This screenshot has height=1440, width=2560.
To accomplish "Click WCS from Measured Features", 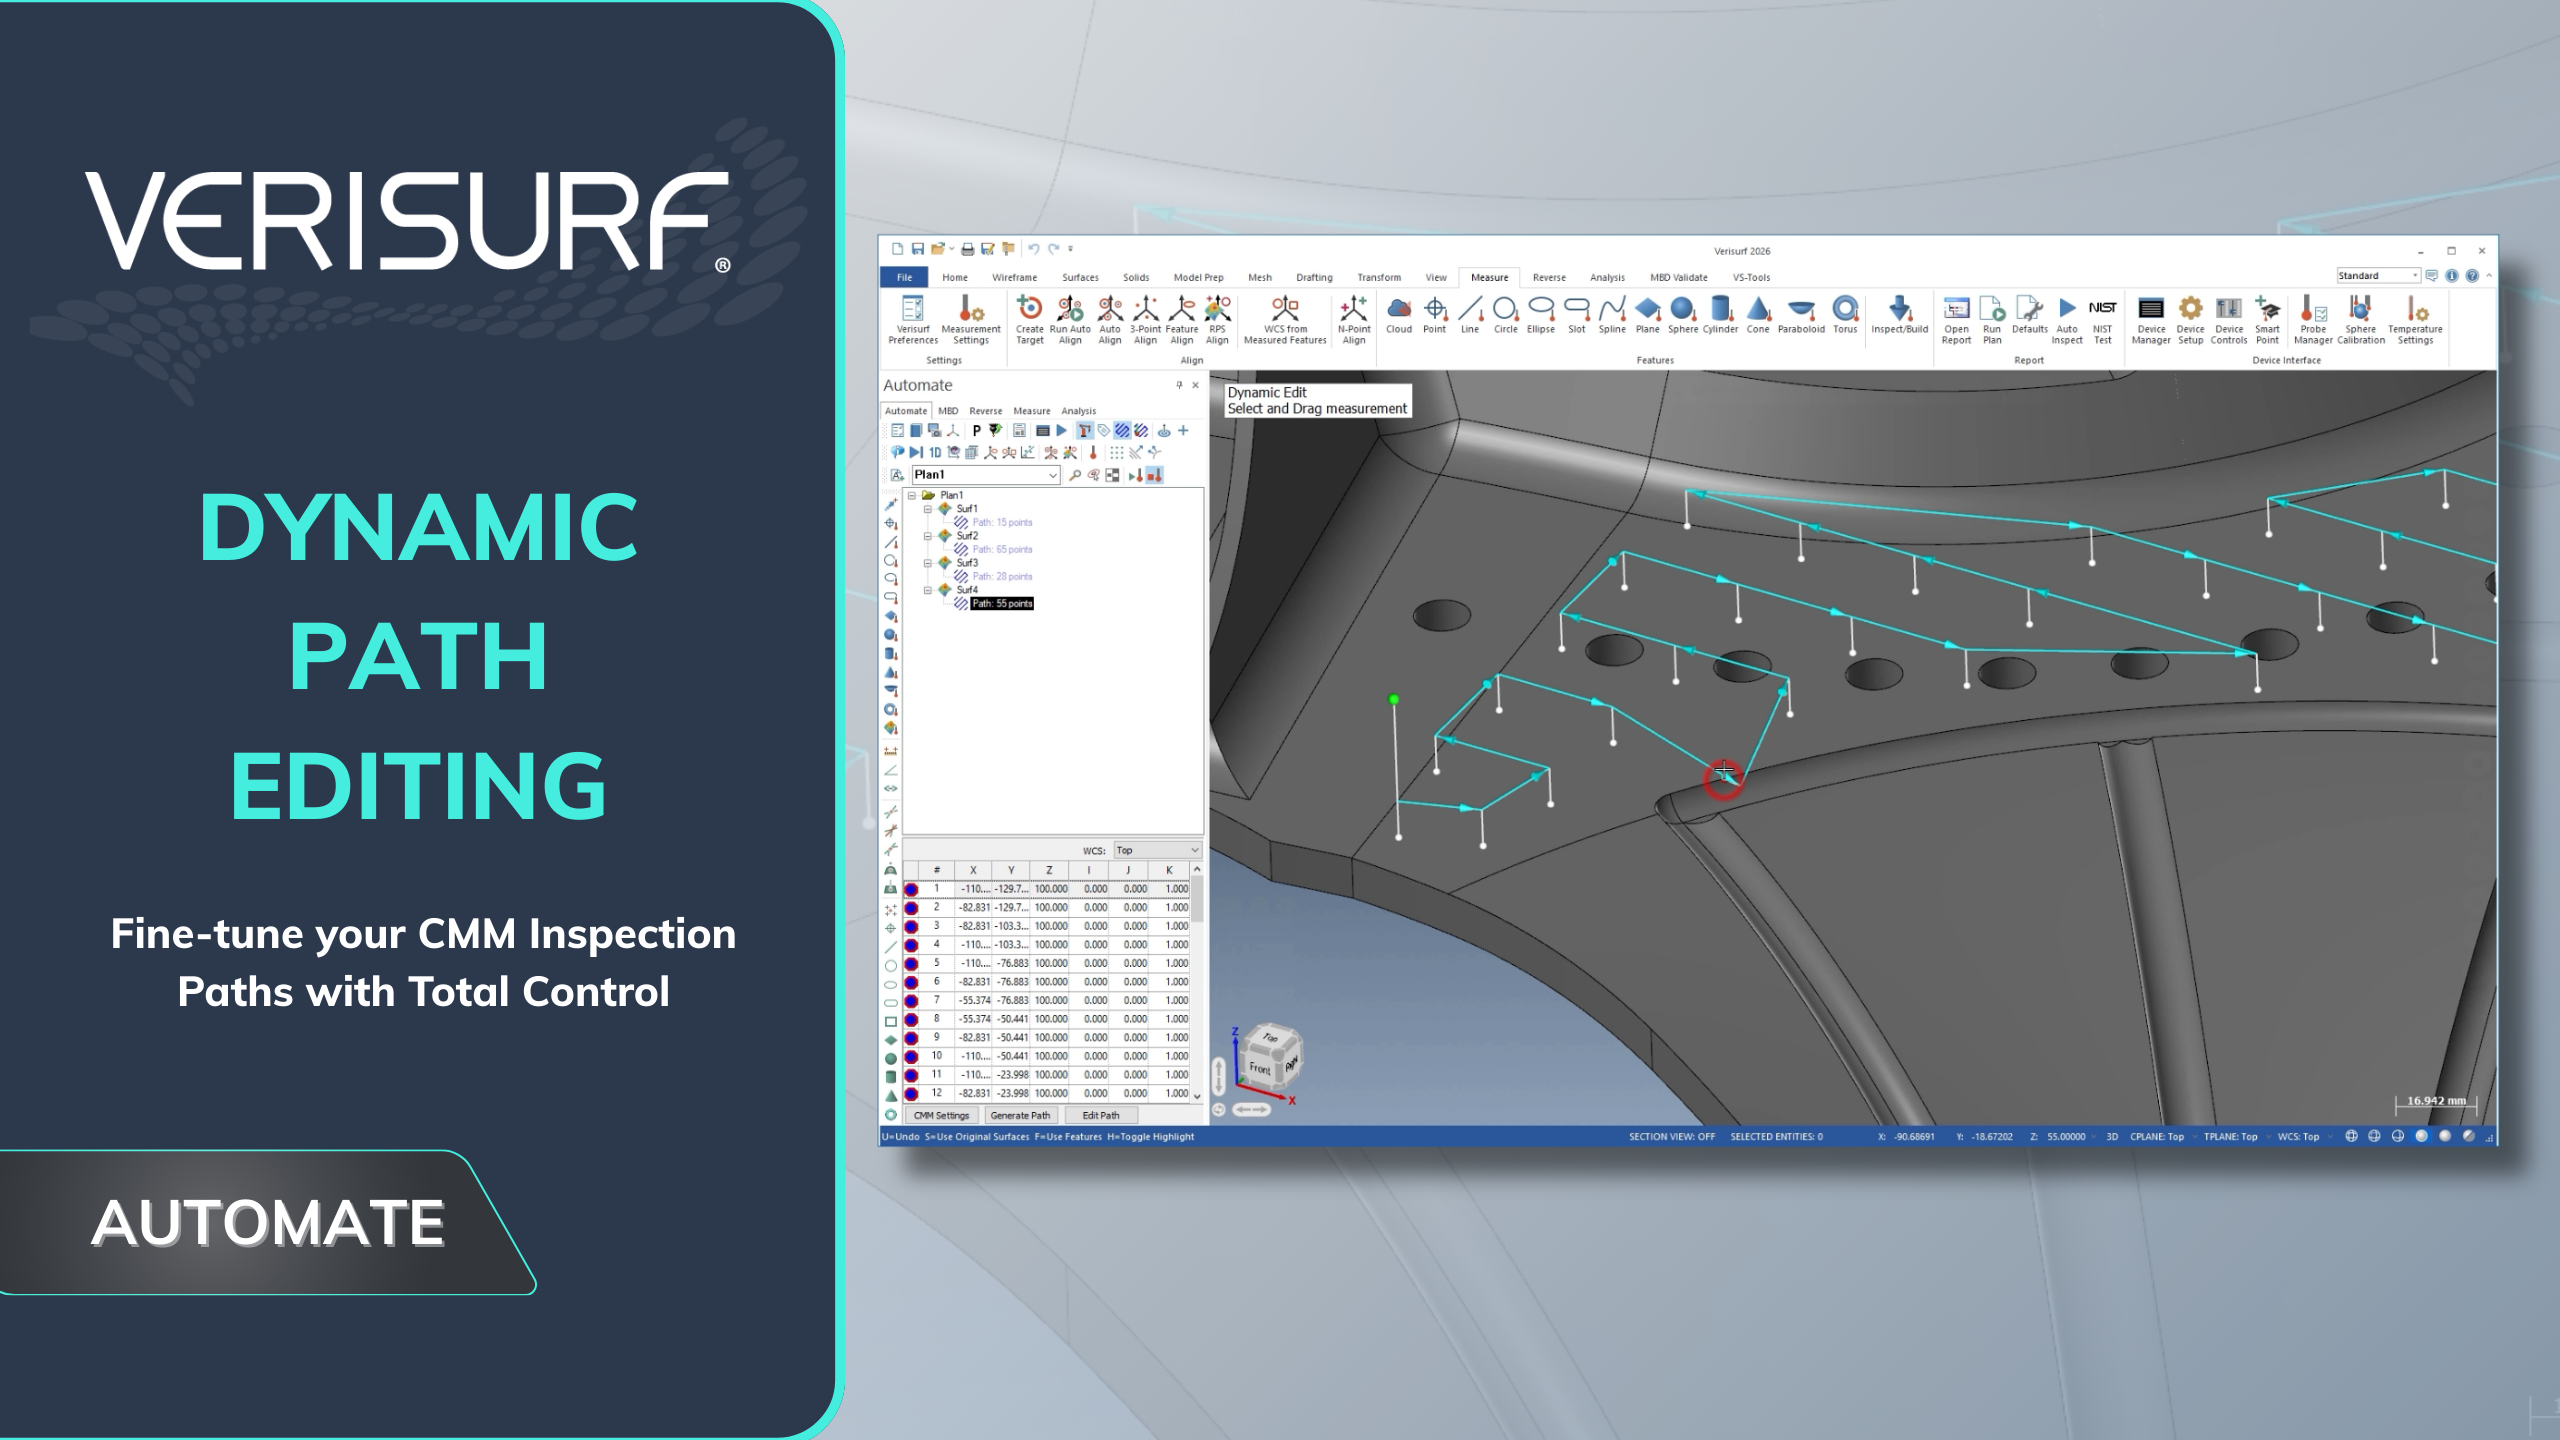I will point(1285,320).
